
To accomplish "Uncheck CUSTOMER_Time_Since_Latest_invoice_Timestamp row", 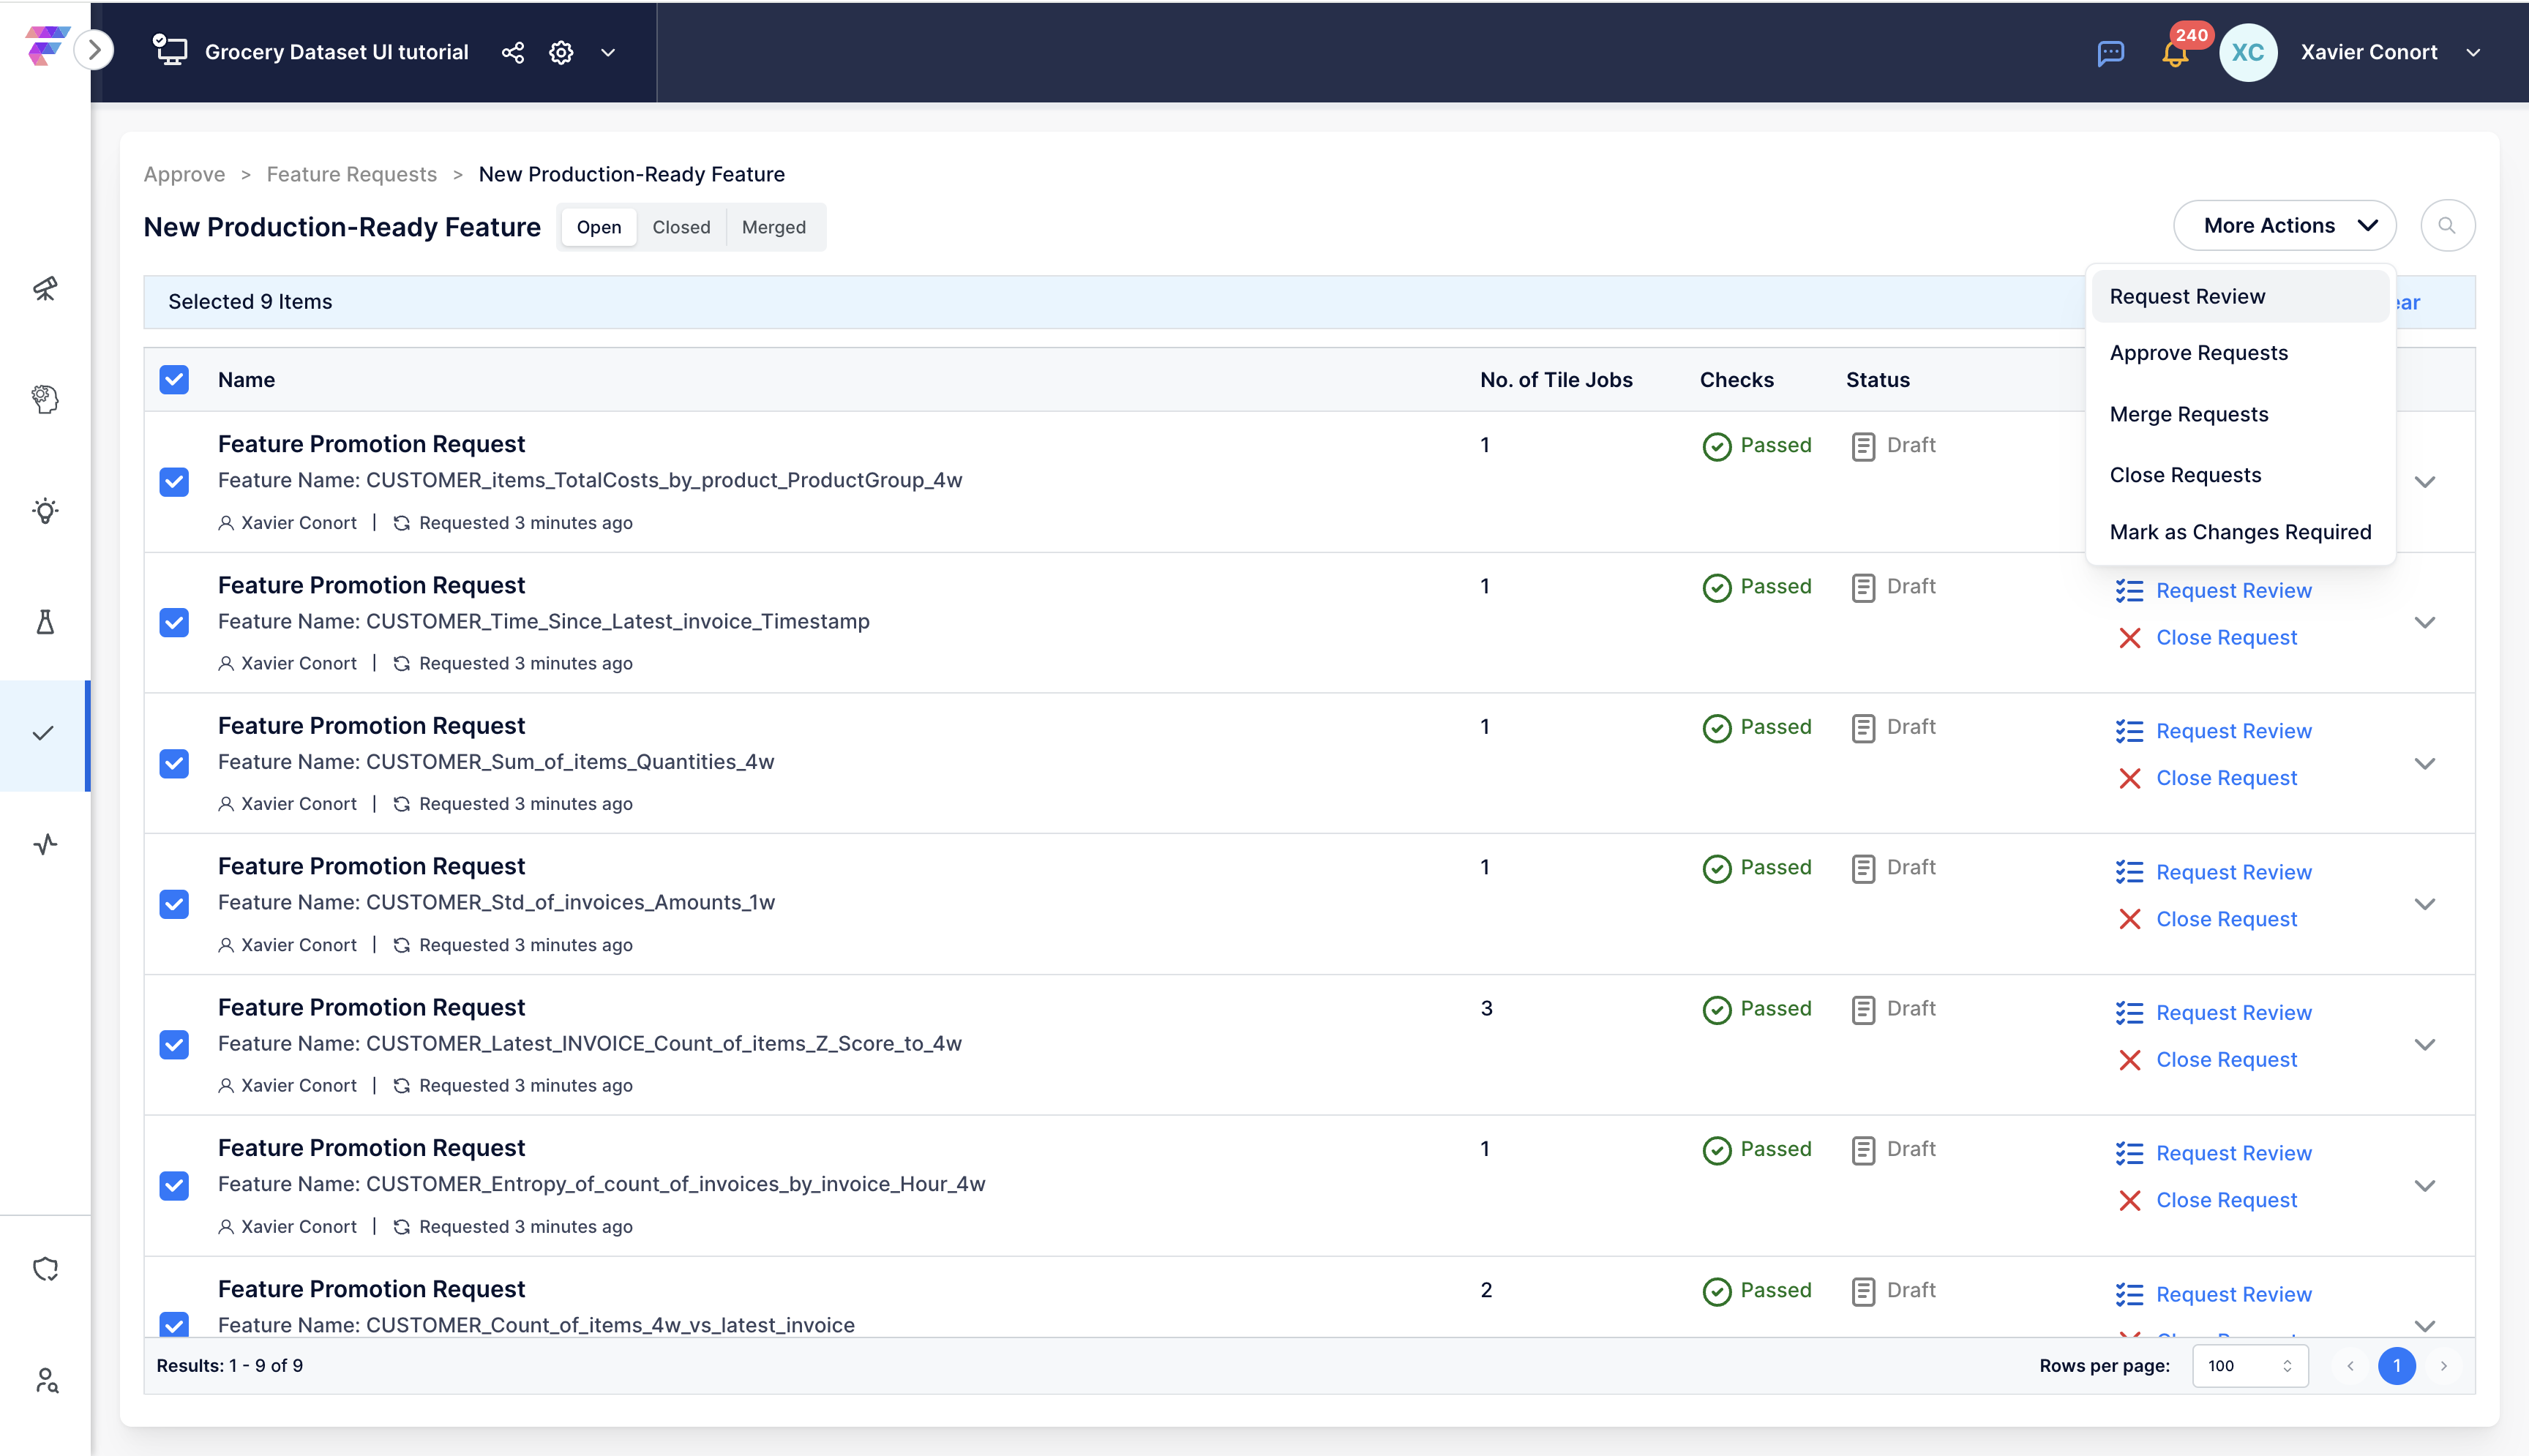I will 174,623.
